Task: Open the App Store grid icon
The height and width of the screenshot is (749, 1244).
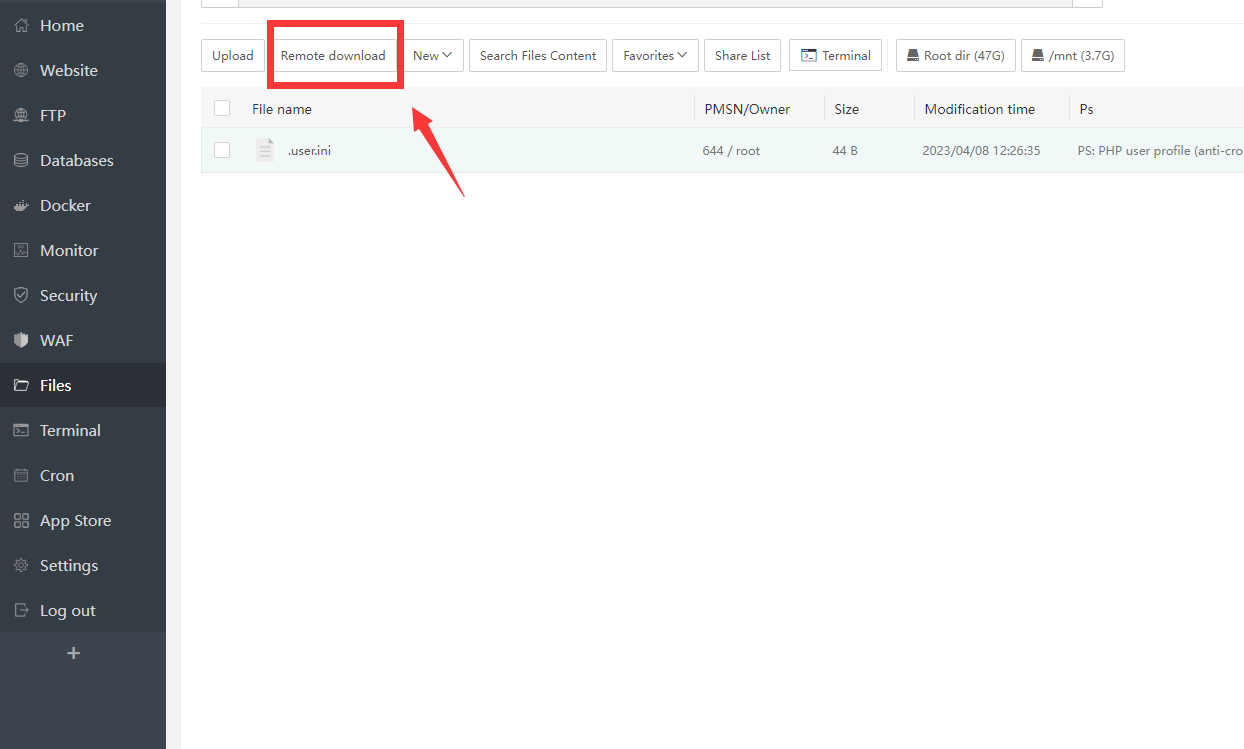Action: [21, 521]
